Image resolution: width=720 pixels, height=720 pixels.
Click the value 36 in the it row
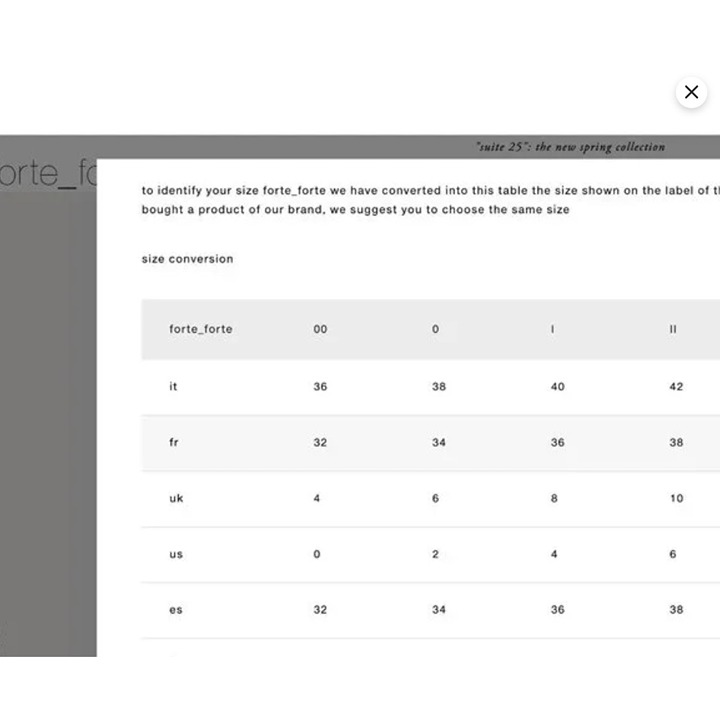[x=320, y=387]
